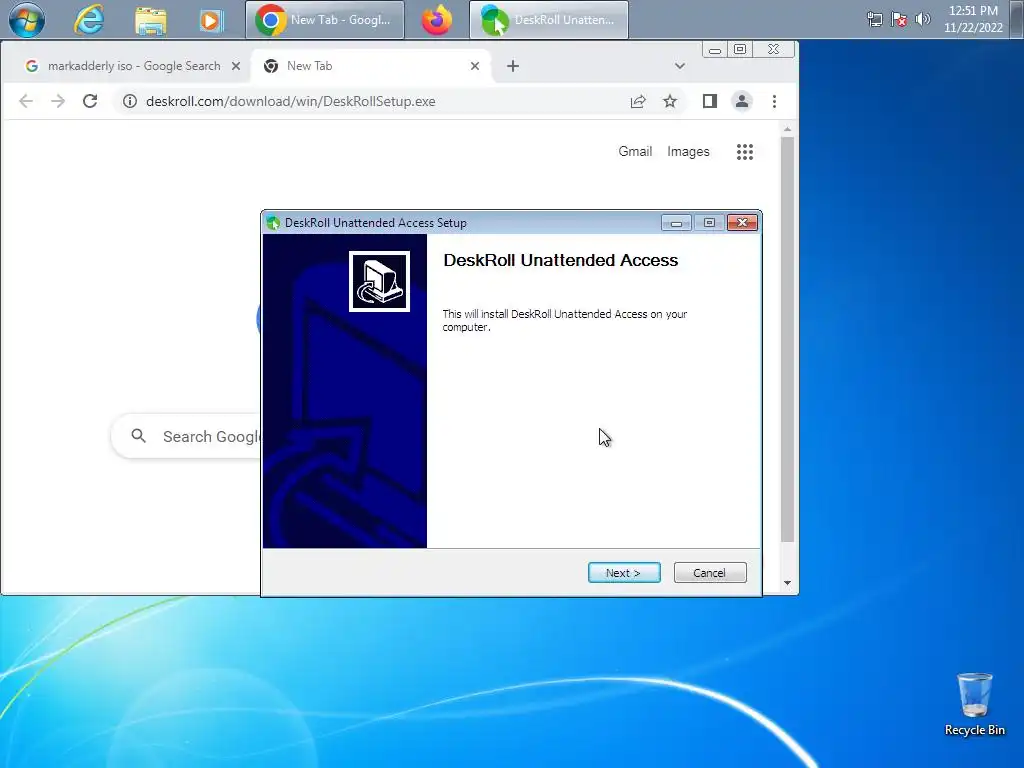Viewport: 1024px width, 768px height.
Task: Click the network status tray icon
Action: pyautogui.click(x=874, y=20)
